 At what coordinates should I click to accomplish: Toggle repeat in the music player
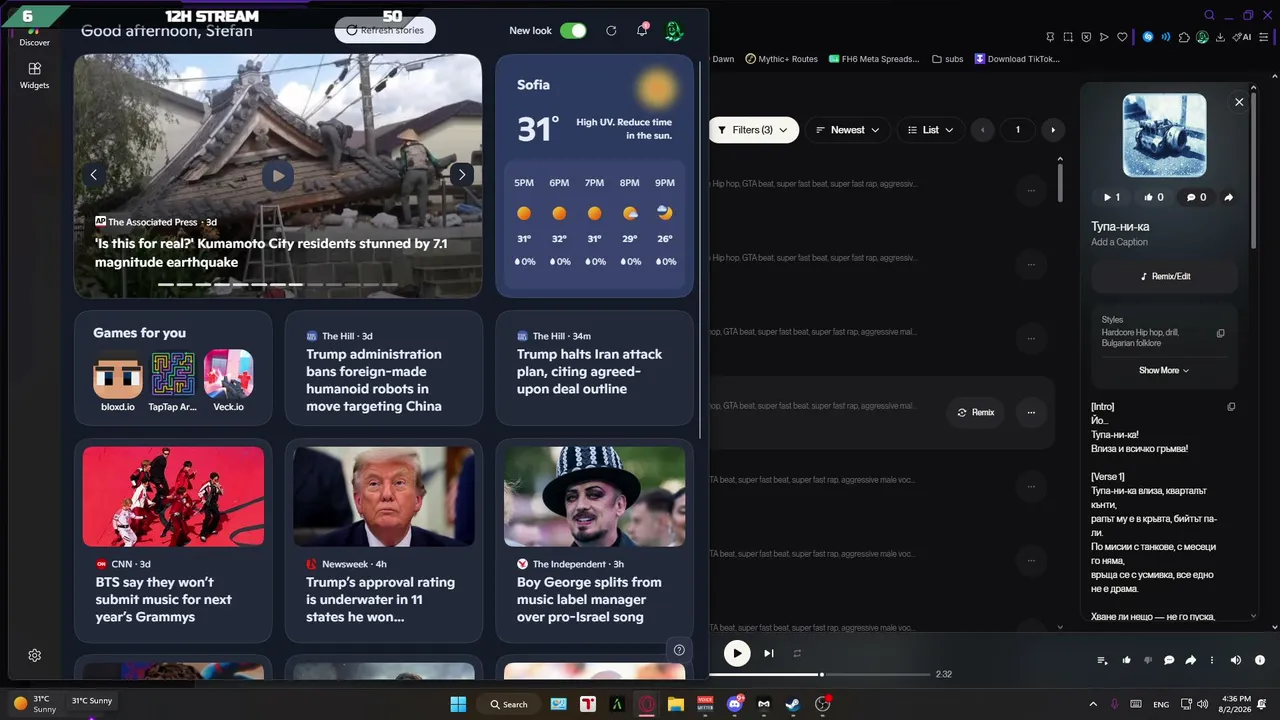pyautogui.click(x=797, y=653)
